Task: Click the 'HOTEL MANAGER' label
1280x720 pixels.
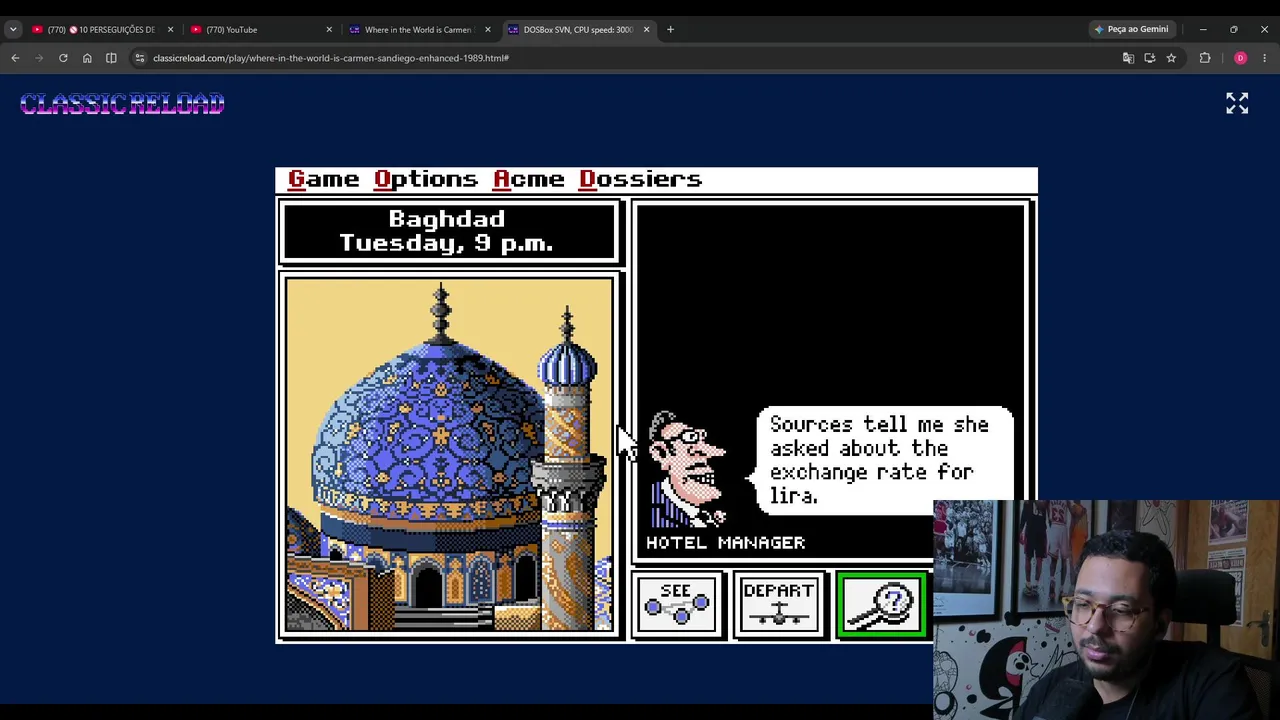Action: pyautogui.click(x=725, y=542)
